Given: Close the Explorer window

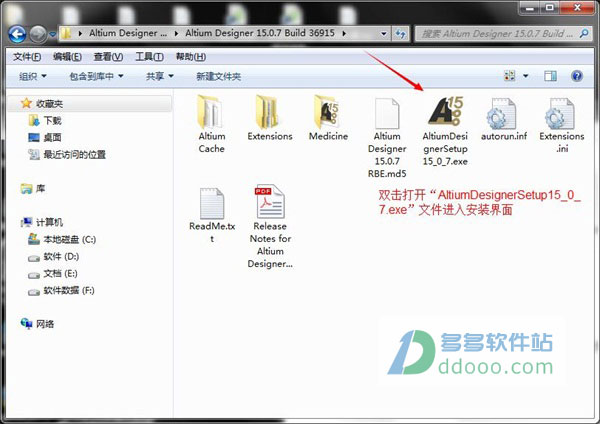Looking at the screenshot, I should click(578, 8).
